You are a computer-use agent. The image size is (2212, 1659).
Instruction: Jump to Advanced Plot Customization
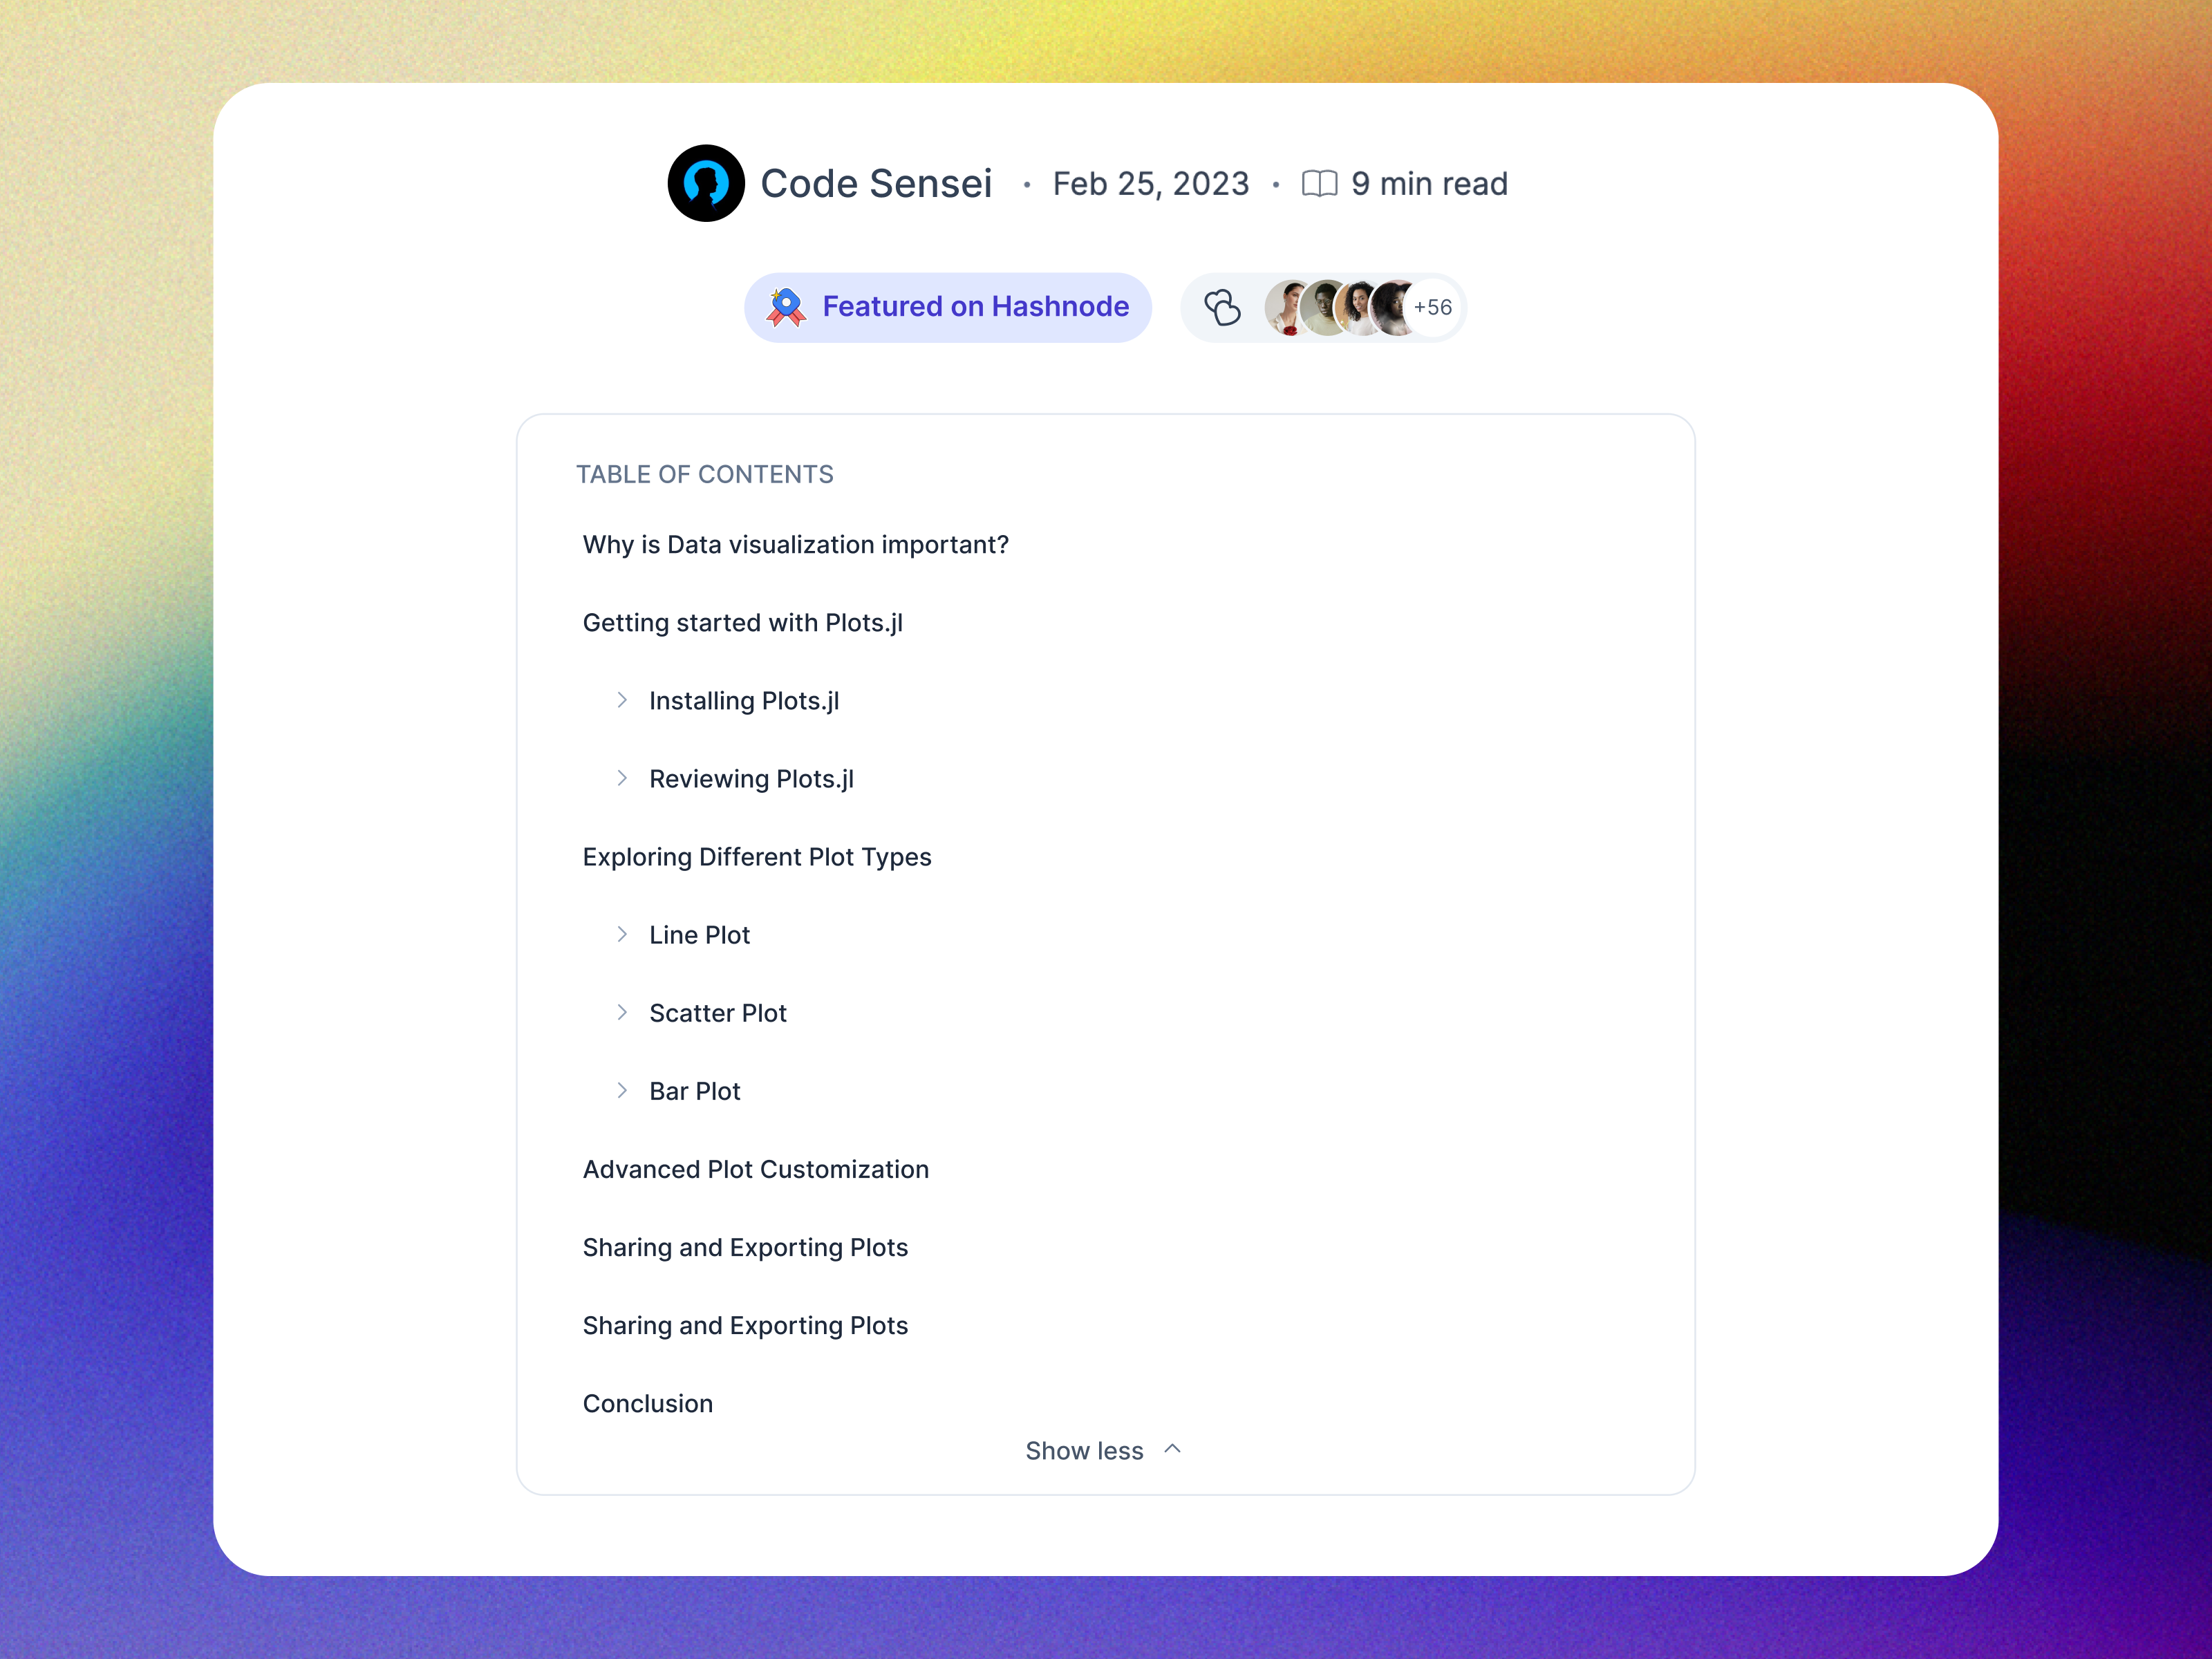click(755, 1168)
